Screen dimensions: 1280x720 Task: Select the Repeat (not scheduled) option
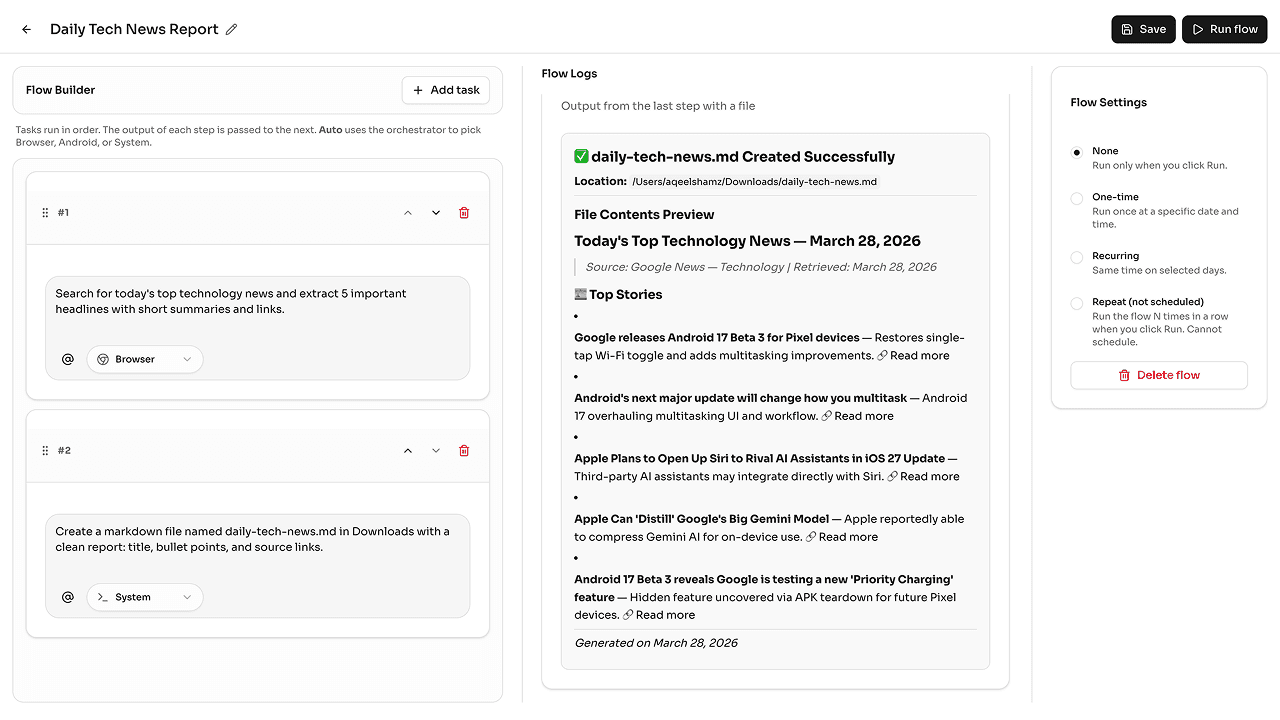[x=1077, y=303]
